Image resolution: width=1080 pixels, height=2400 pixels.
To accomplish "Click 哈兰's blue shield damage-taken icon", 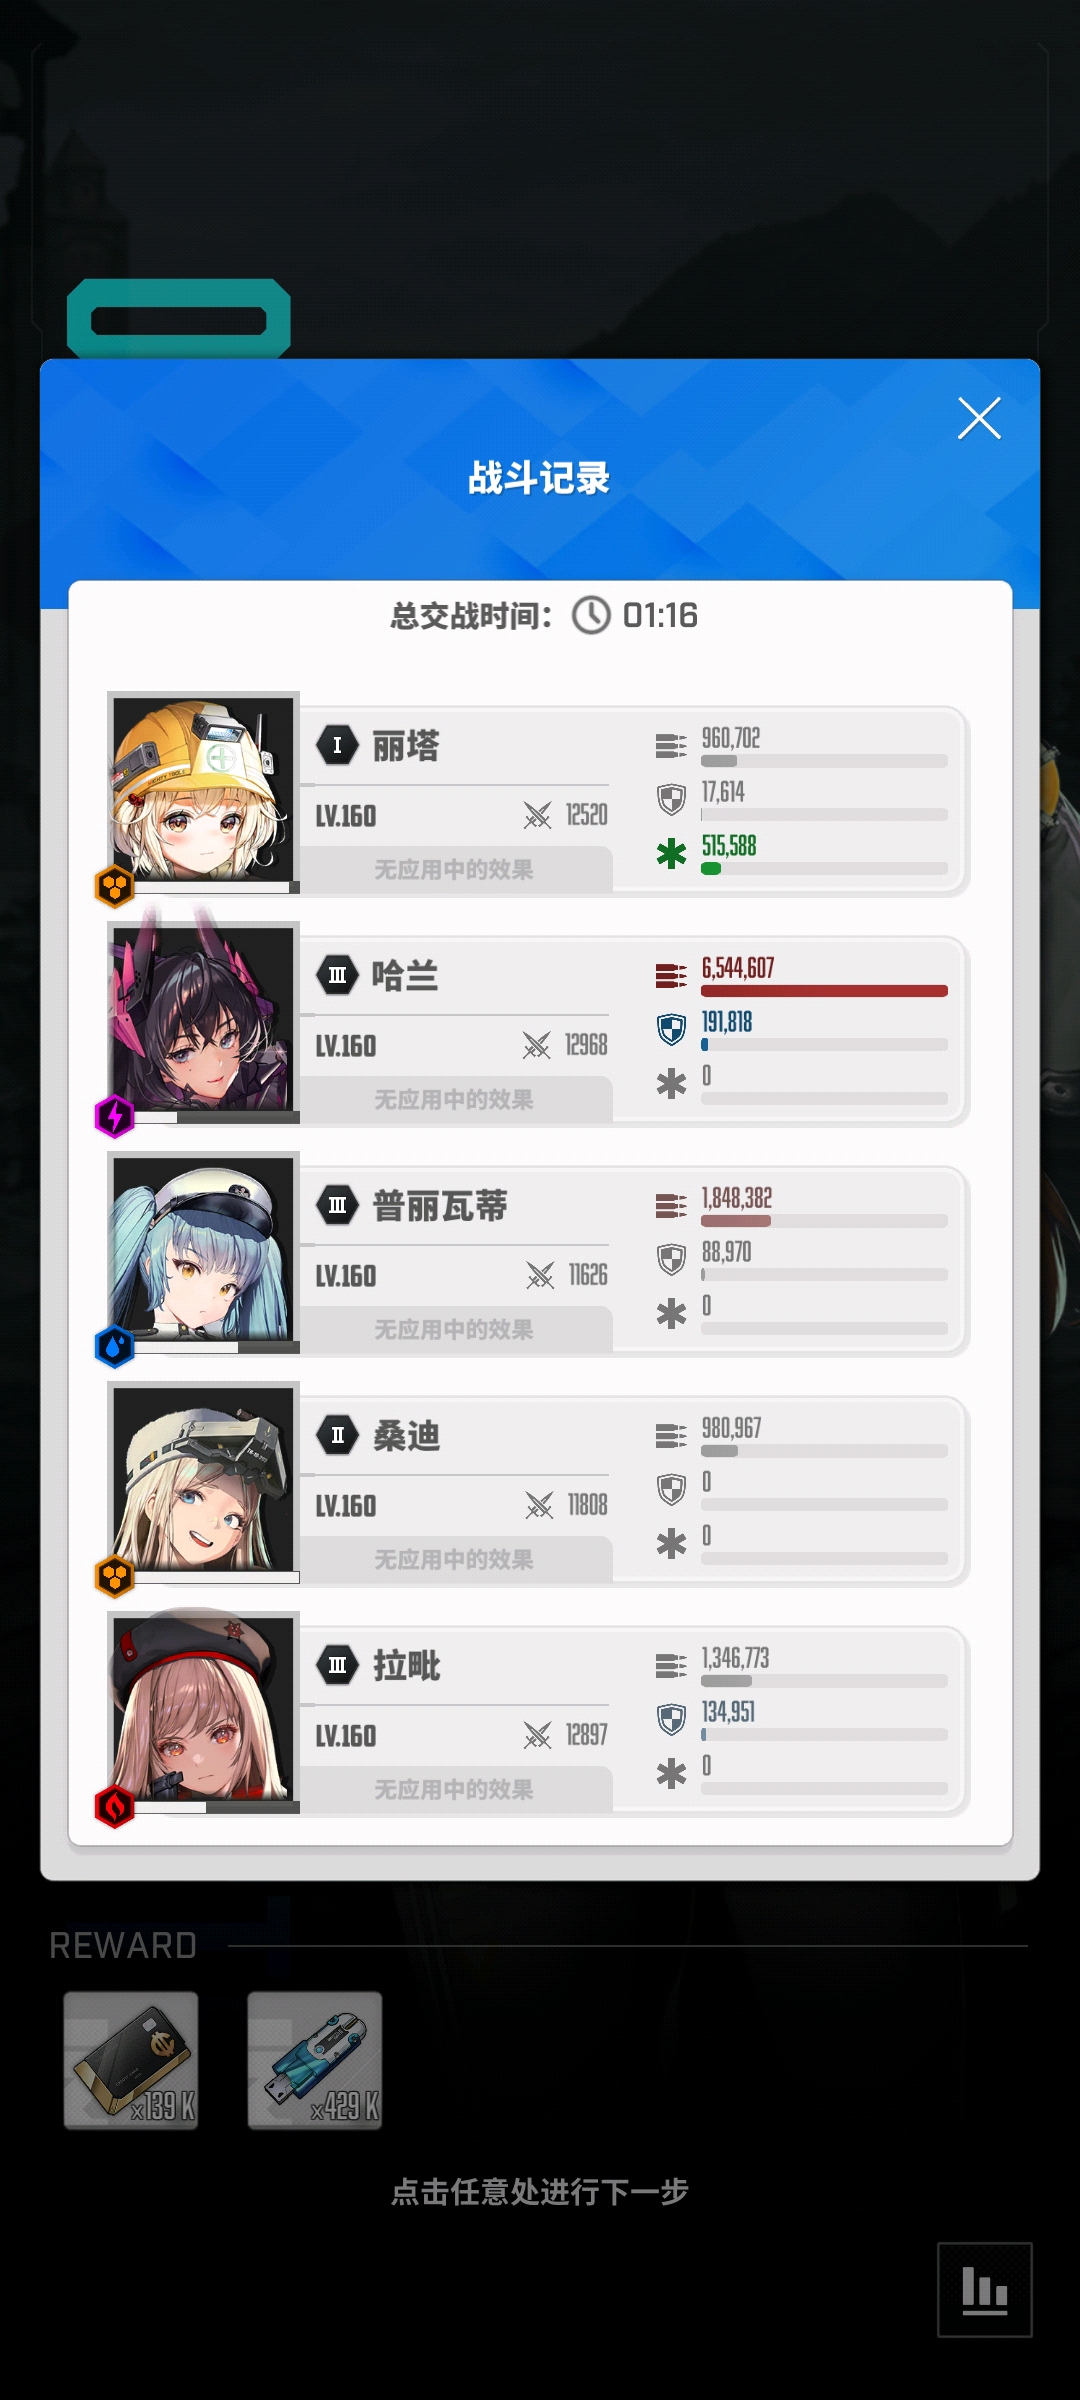I will coord(671,1029).
